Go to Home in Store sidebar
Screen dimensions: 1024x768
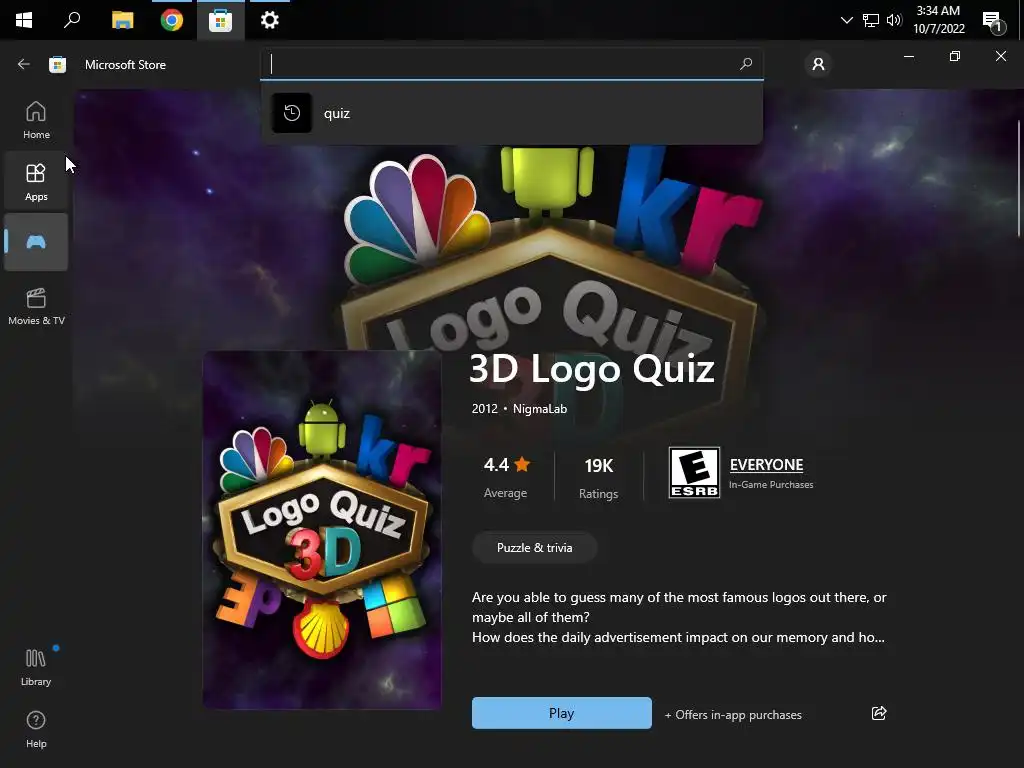pos(36,120)
